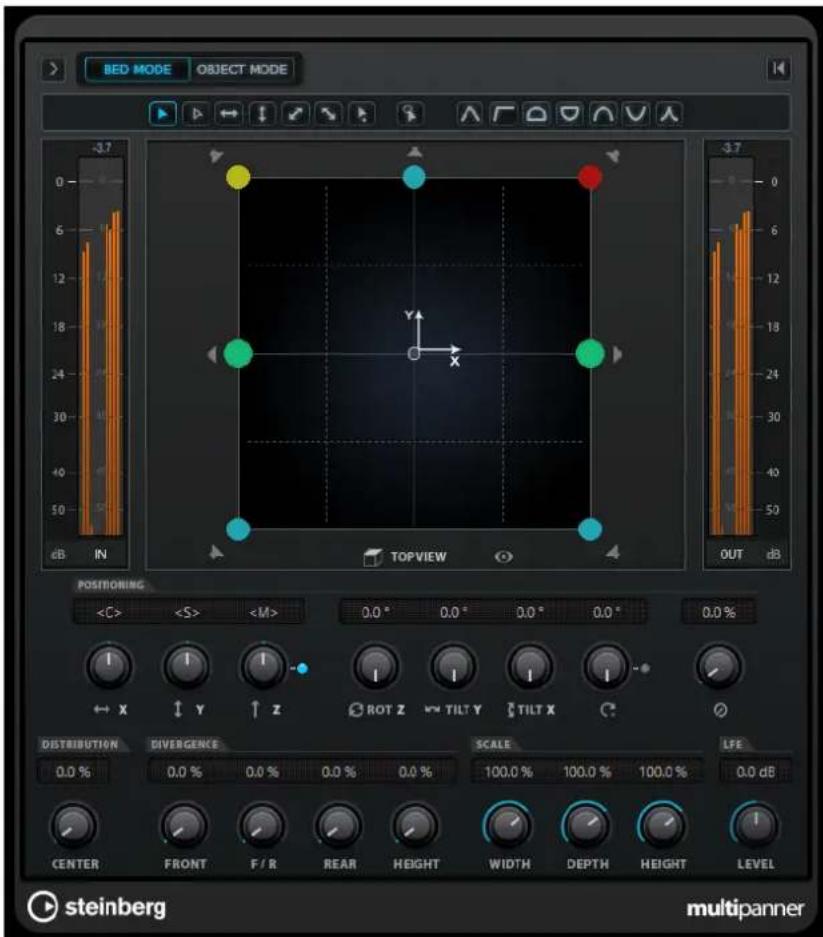Click the Width scale knob
The width and height of the screenshot is (823, 937).
coord(508,825)
